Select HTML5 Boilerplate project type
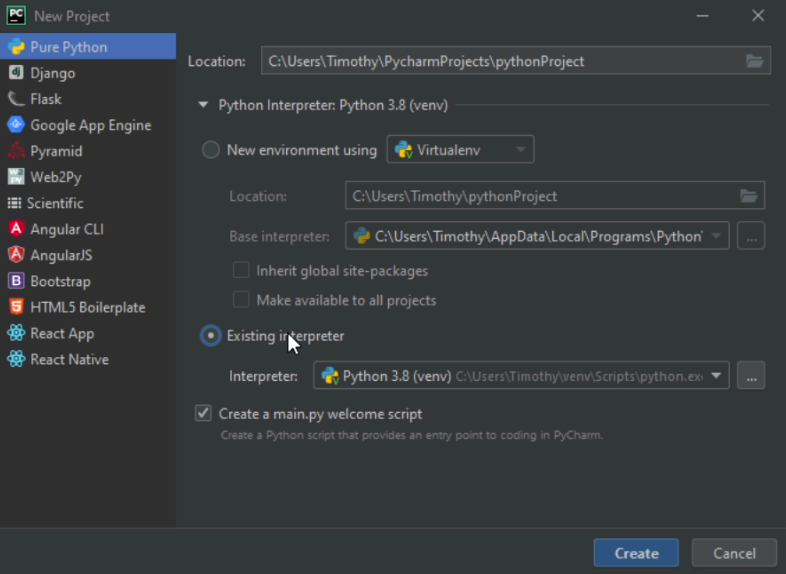This screenshot has width=786, height=574. [x=88, y=307]
